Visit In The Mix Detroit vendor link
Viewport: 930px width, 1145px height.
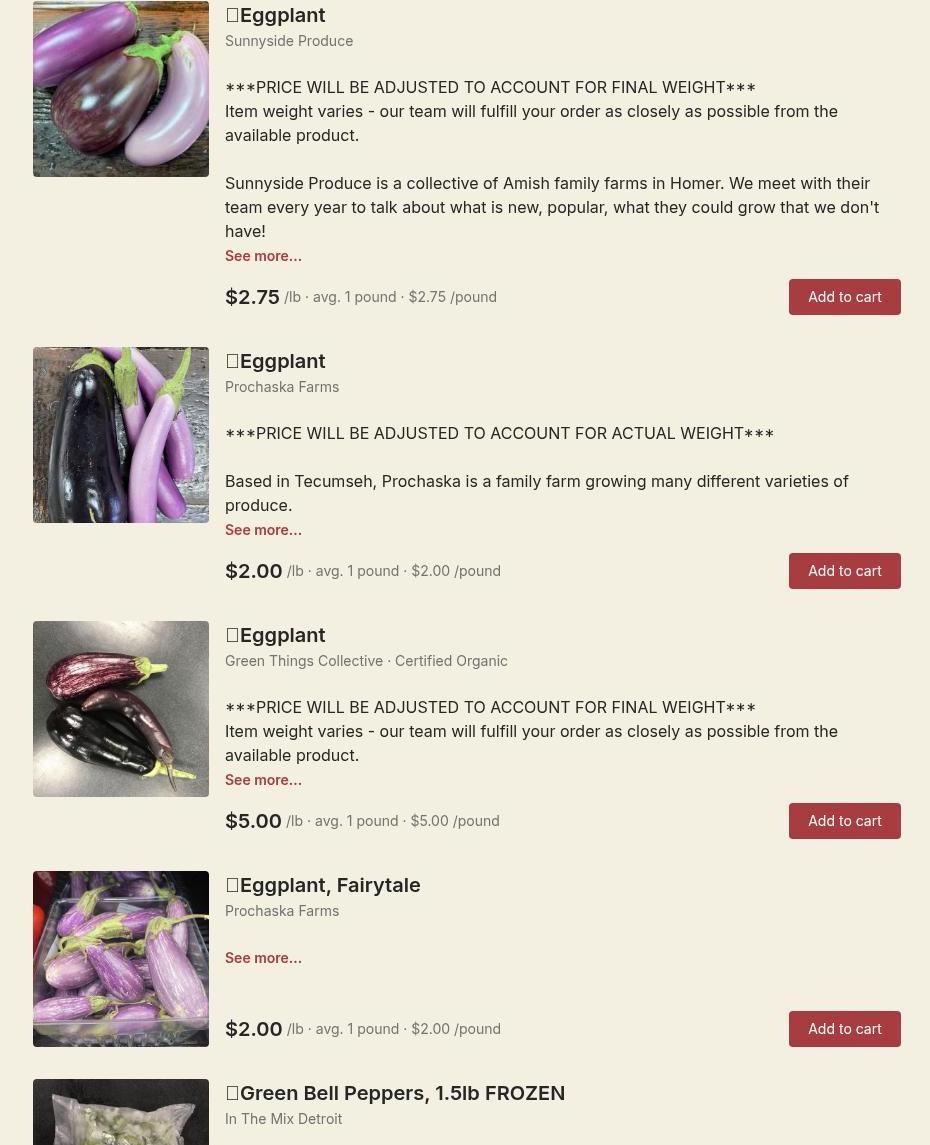tap(283, 1119)
